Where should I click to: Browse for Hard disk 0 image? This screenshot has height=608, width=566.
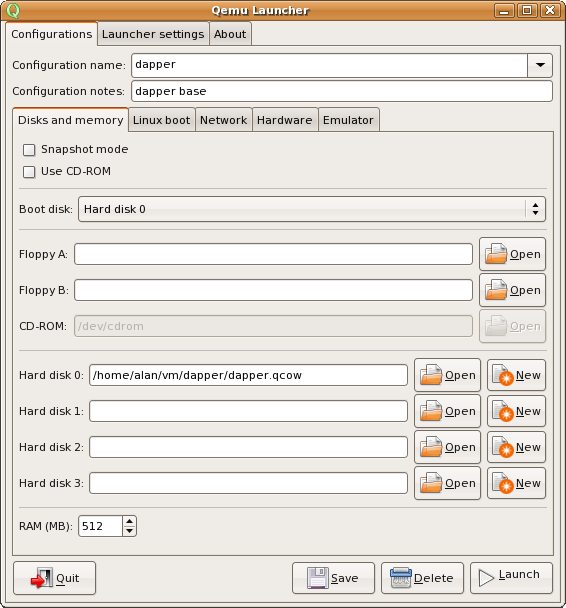pyautogui.click(x=447, y=375)
